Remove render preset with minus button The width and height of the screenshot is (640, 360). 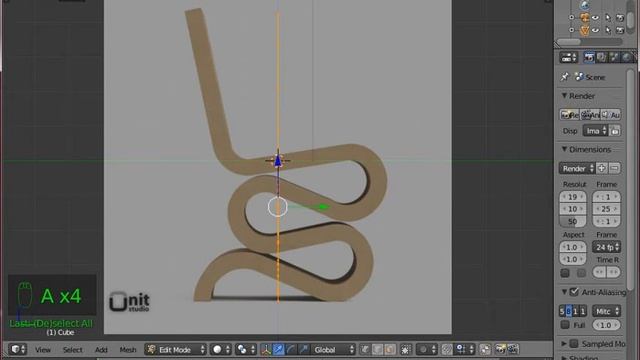[615, 168]
